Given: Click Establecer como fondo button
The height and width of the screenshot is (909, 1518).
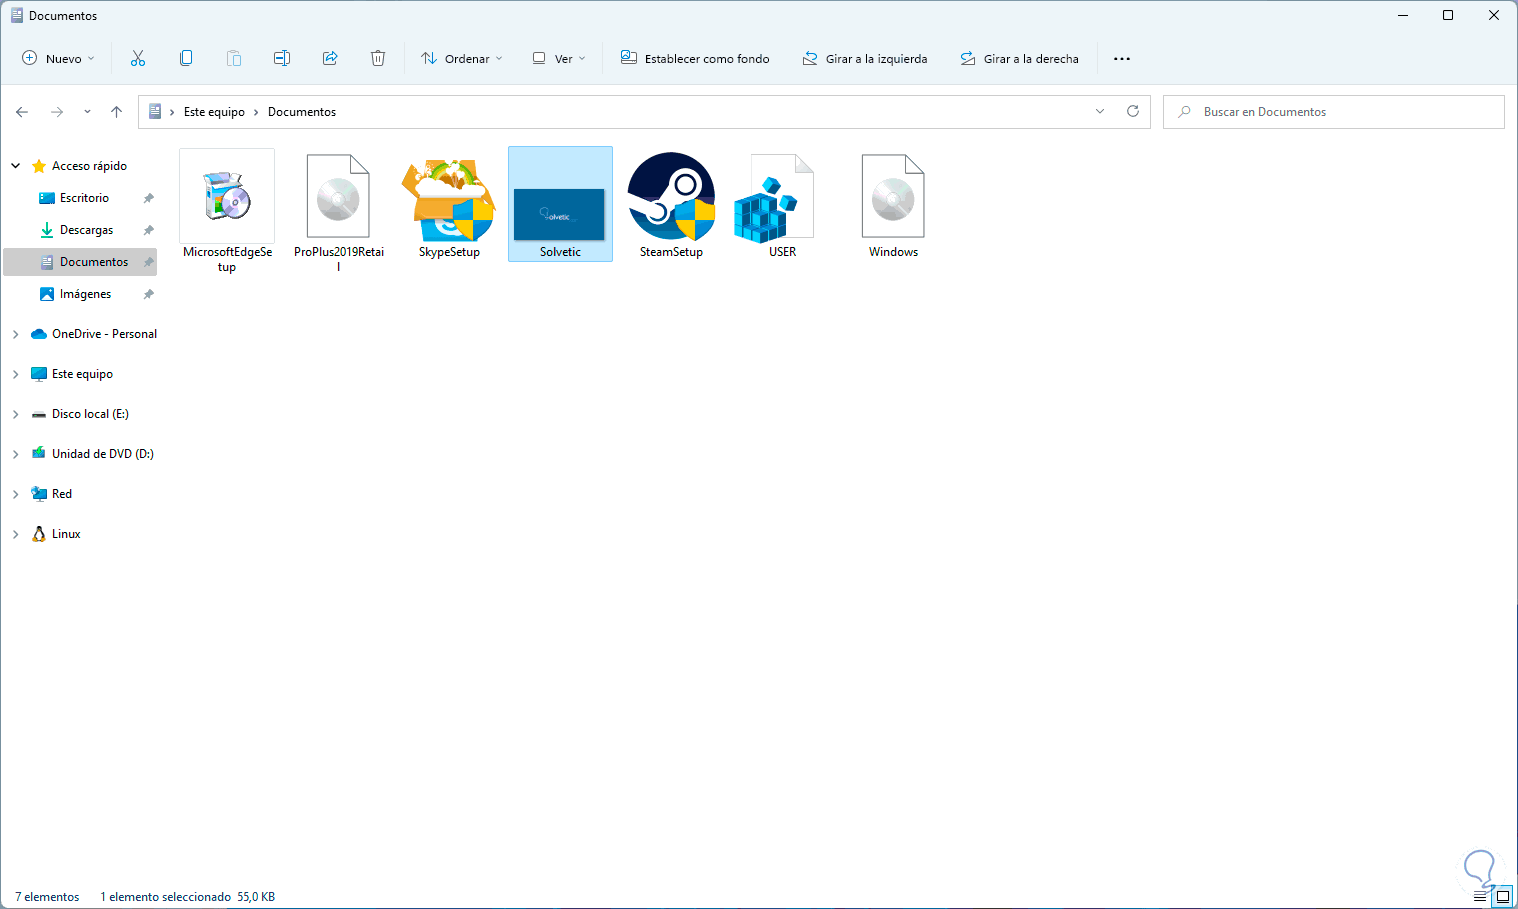Looking at the screenshot, I should [695, 59].
